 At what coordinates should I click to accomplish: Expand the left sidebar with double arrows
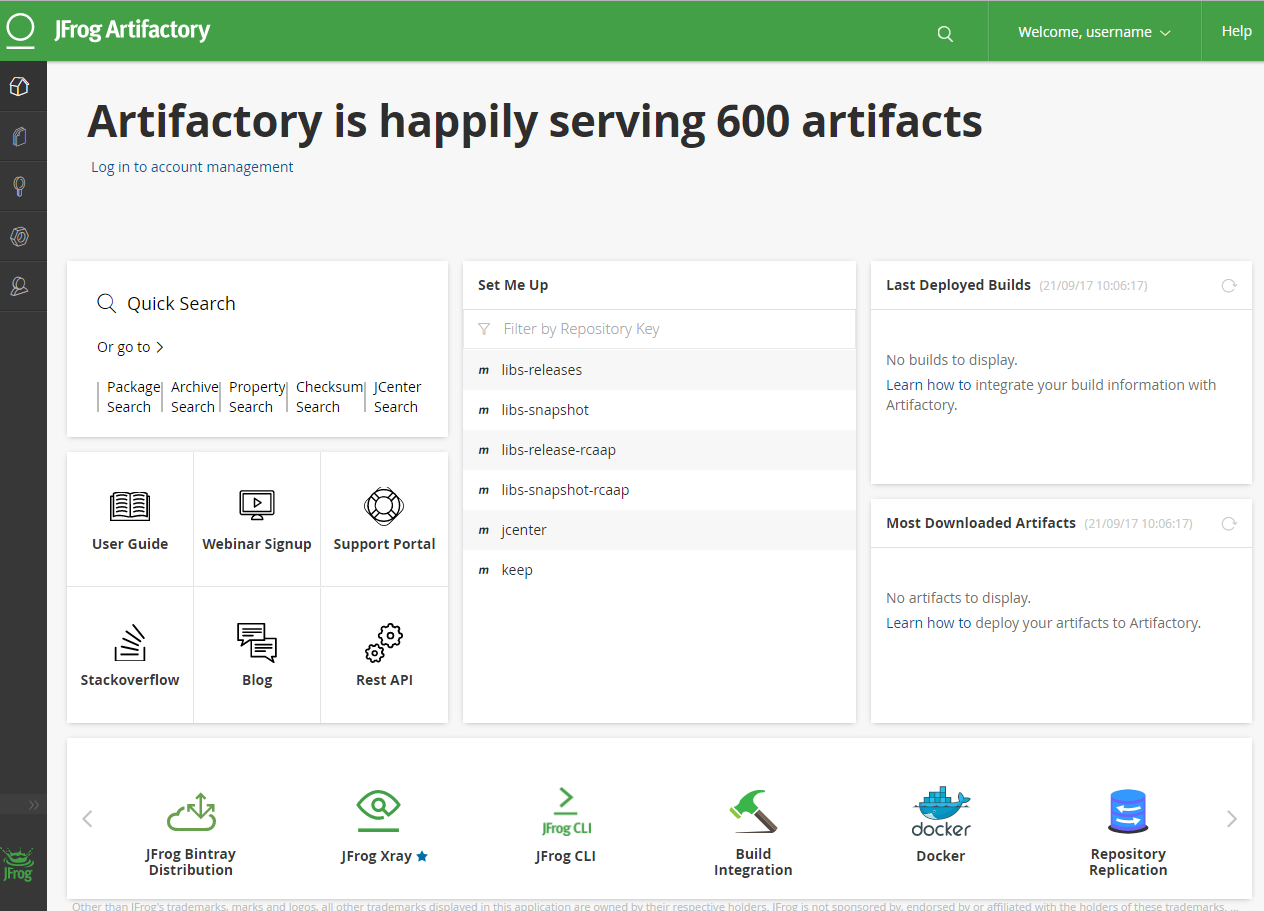click(33, 805)
